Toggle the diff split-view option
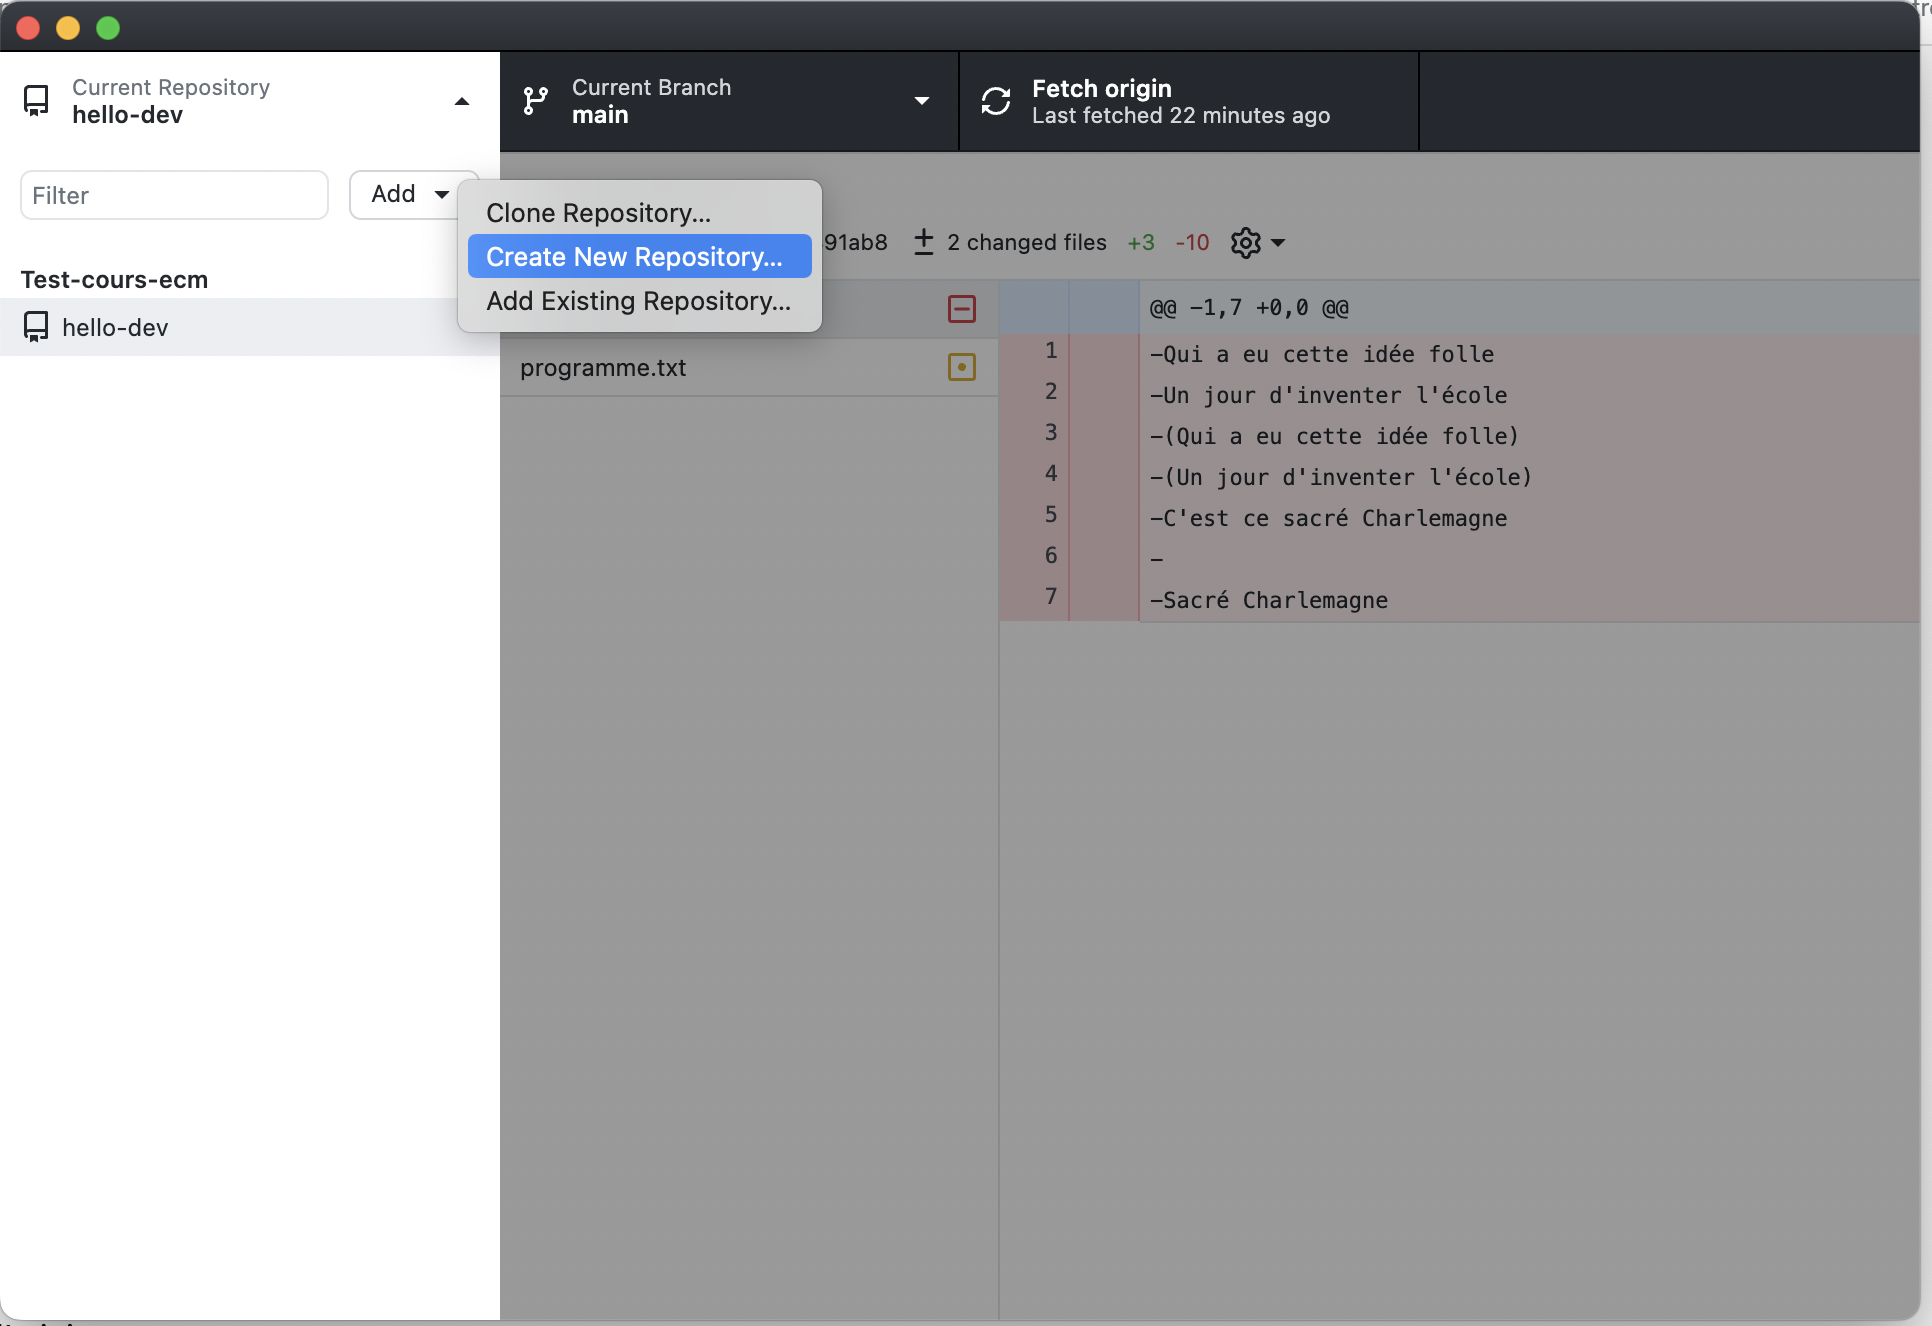Image resolution: width=1932 pixels, height=1326 pixels. click(x=1255, y=241)
